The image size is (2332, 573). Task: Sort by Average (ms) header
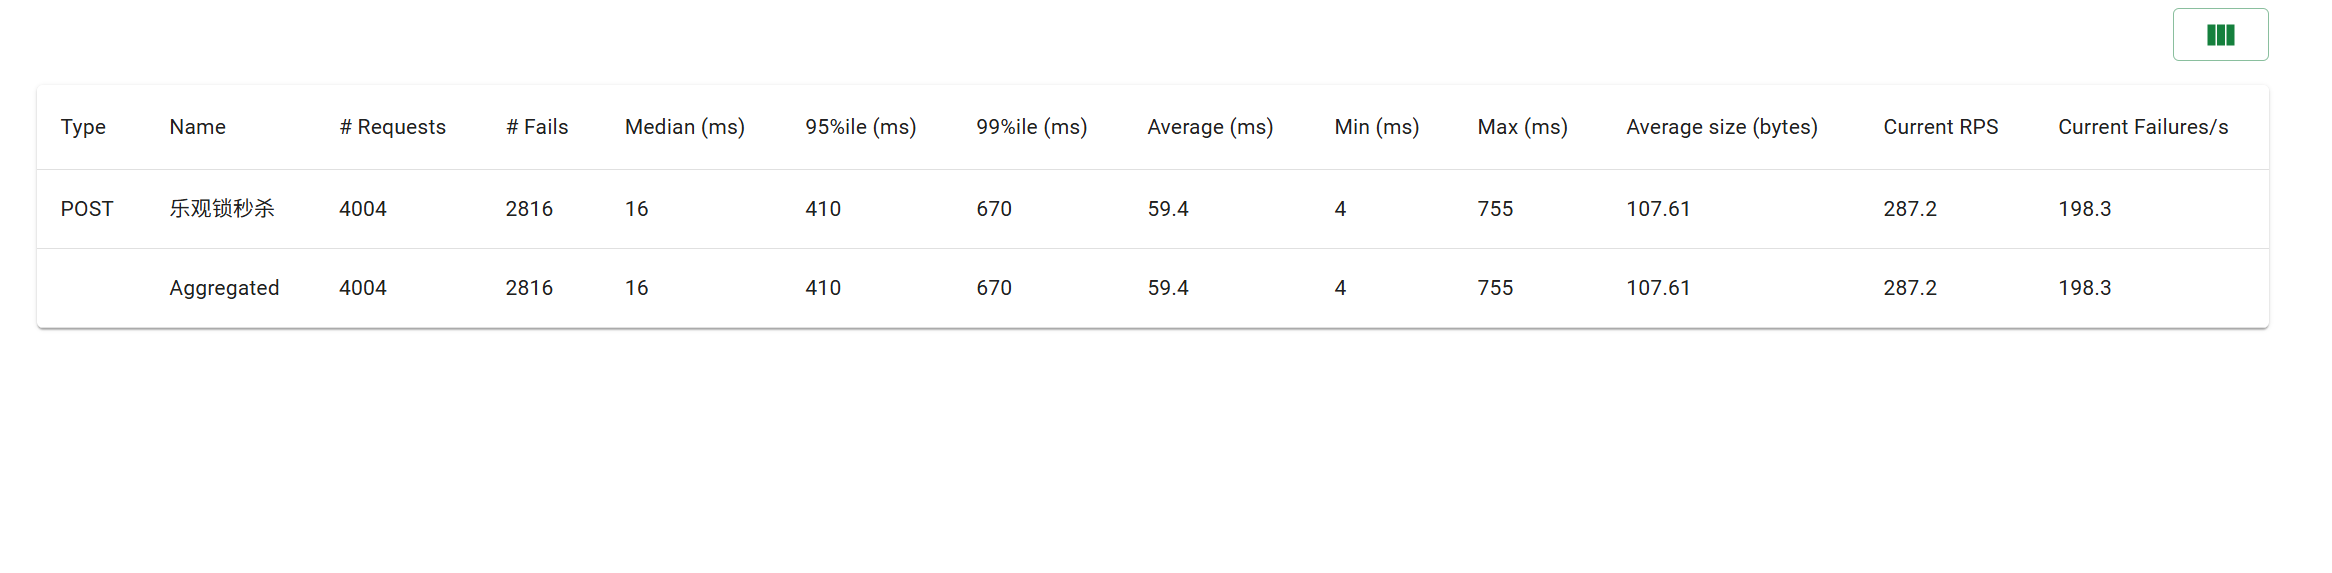[x=1210, y=127]
